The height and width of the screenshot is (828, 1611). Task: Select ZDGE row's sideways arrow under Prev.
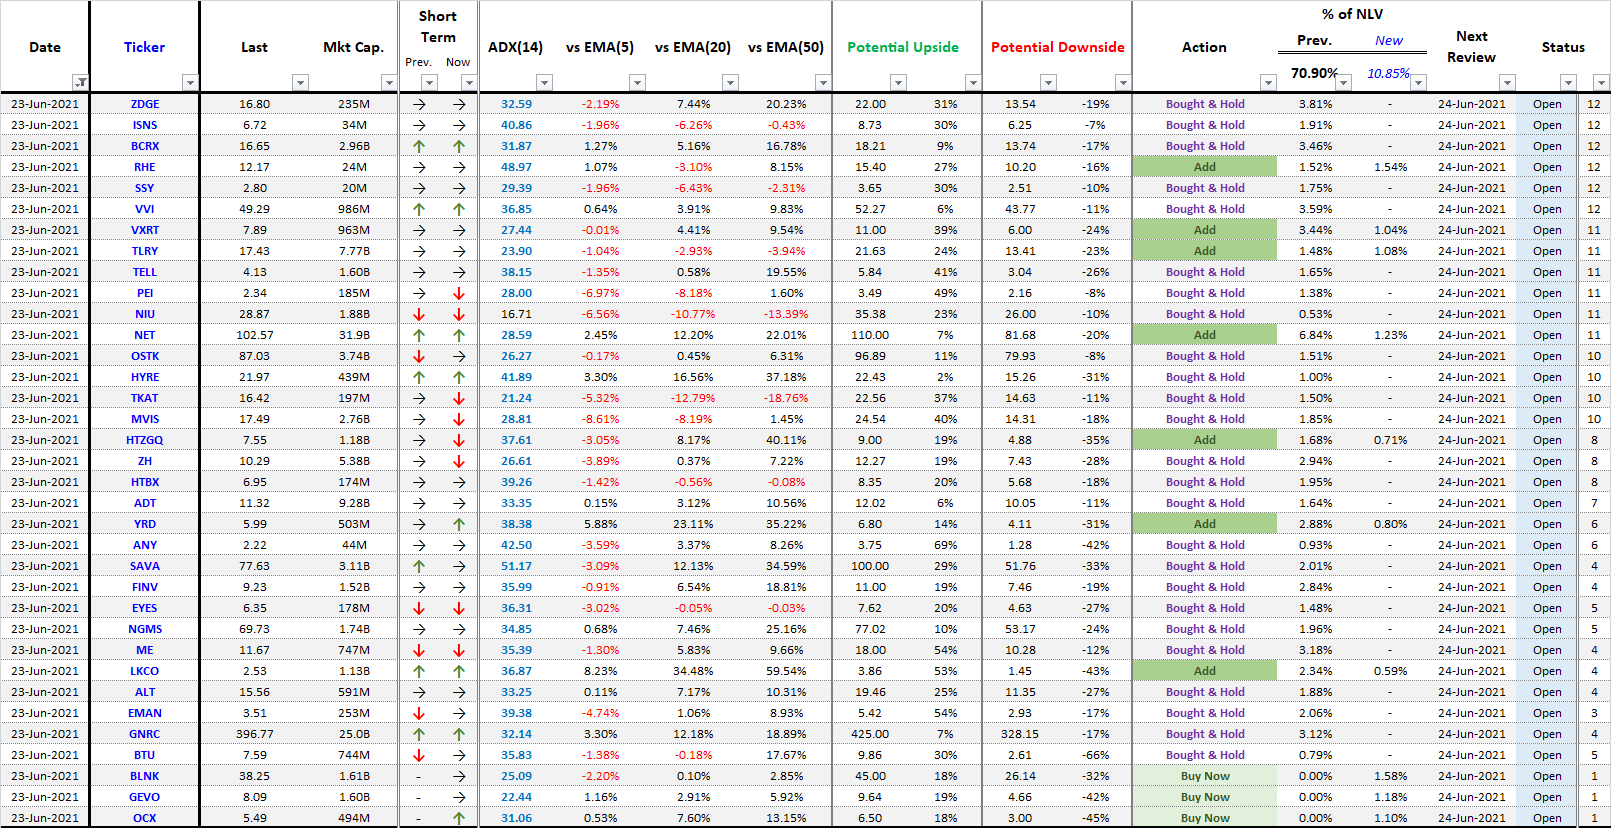coord(419,104)
